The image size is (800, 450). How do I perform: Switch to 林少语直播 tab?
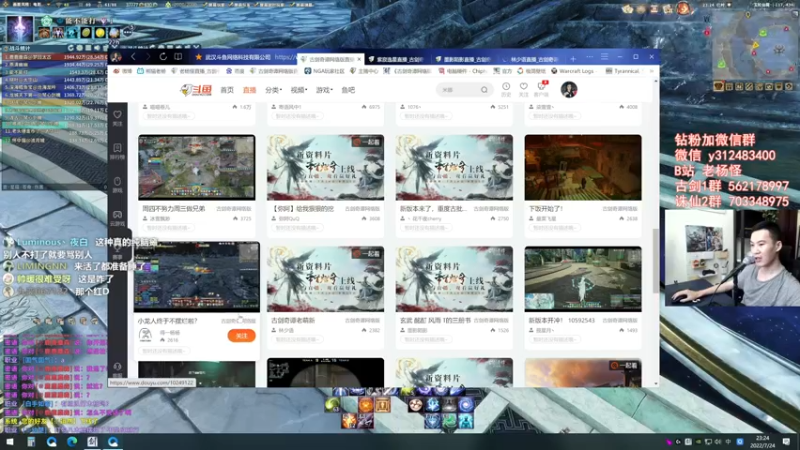[531, 59]
